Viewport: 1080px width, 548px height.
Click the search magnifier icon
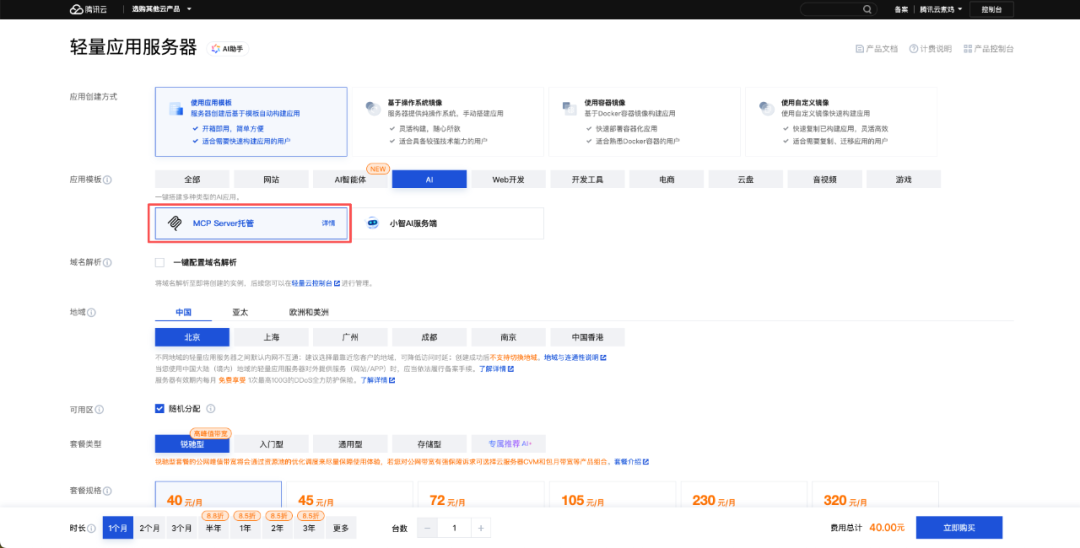tap(867, 9)
